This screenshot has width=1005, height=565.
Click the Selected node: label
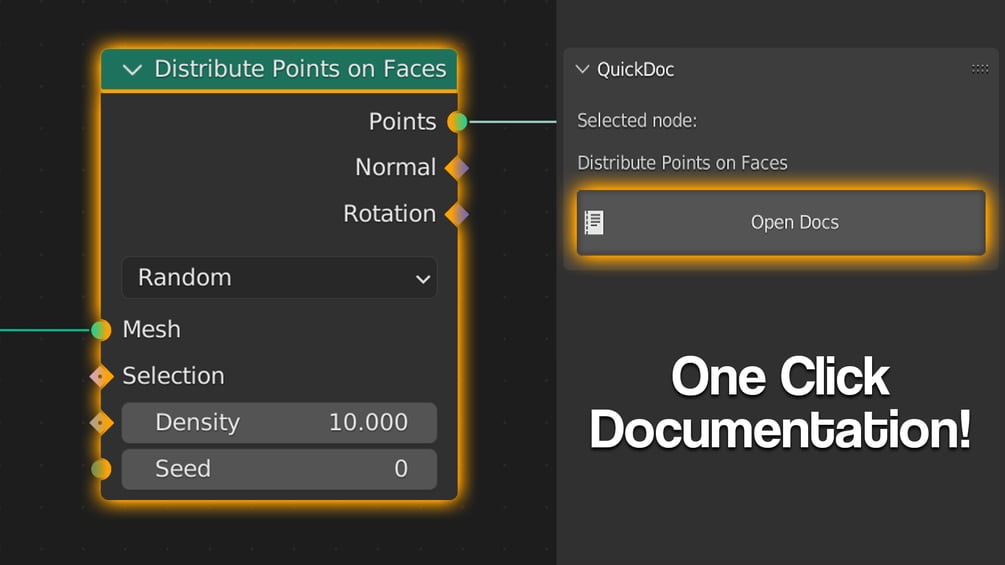tap(637, 121)
